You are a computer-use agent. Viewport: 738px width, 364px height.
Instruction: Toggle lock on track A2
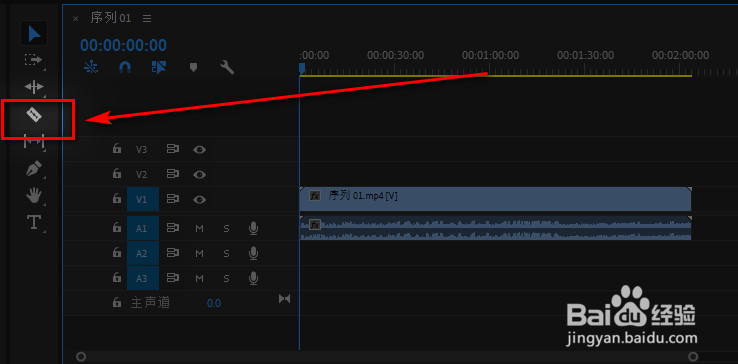point(117,253)
